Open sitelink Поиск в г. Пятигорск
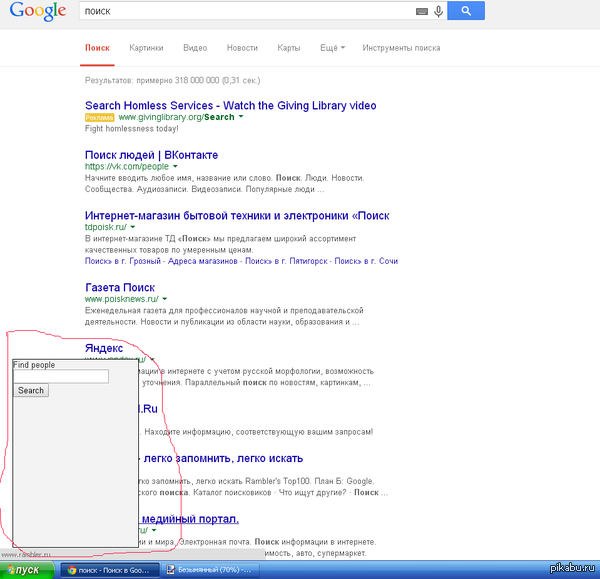 tap(286, 261)
